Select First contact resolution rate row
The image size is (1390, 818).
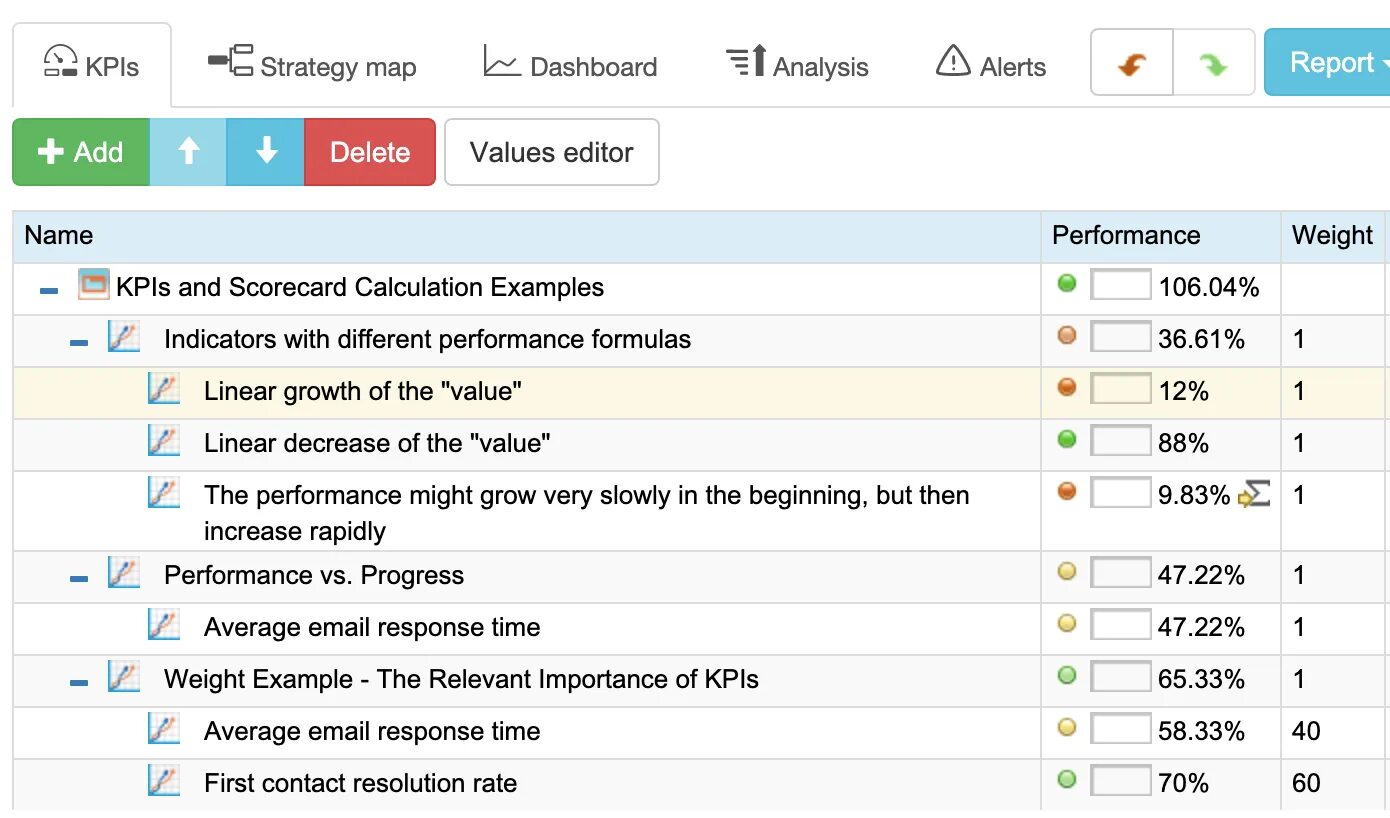coord(699,784)
